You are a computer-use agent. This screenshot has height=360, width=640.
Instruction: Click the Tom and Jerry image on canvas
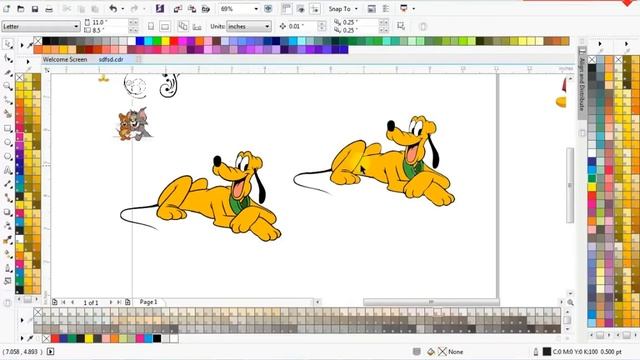pos(133,124)
